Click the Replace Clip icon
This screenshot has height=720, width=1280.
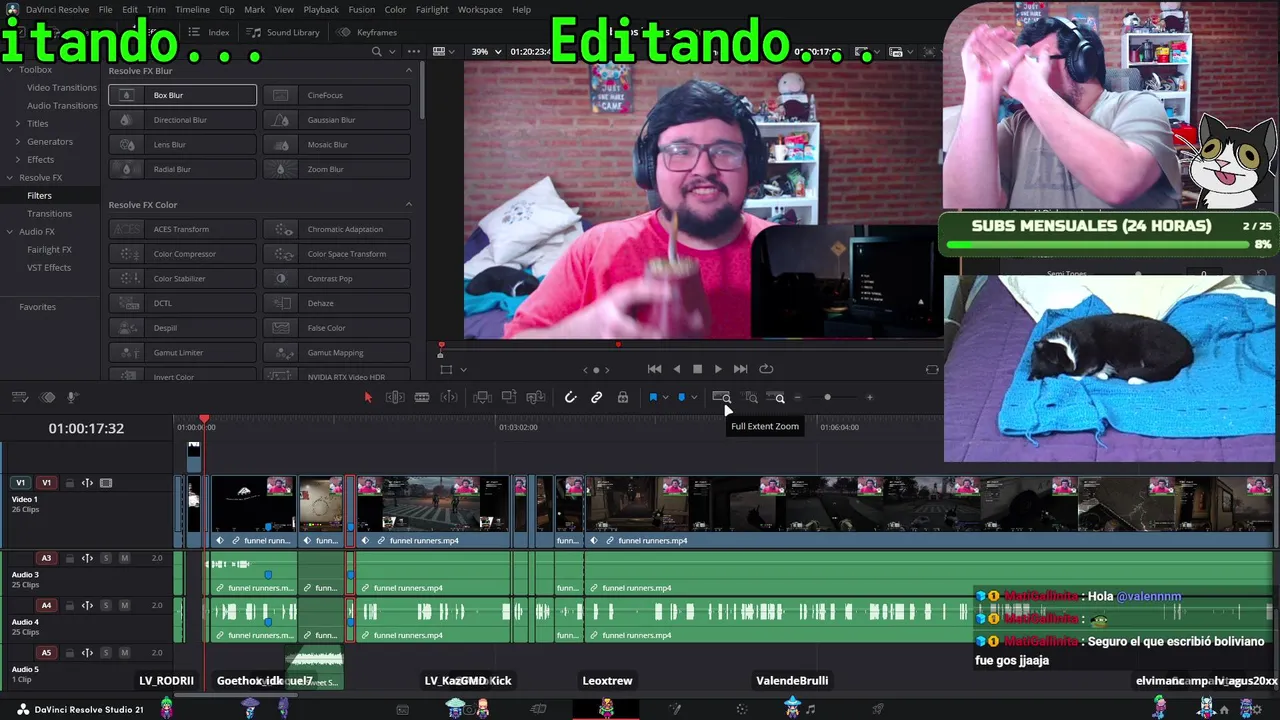[x=536, y=397]
